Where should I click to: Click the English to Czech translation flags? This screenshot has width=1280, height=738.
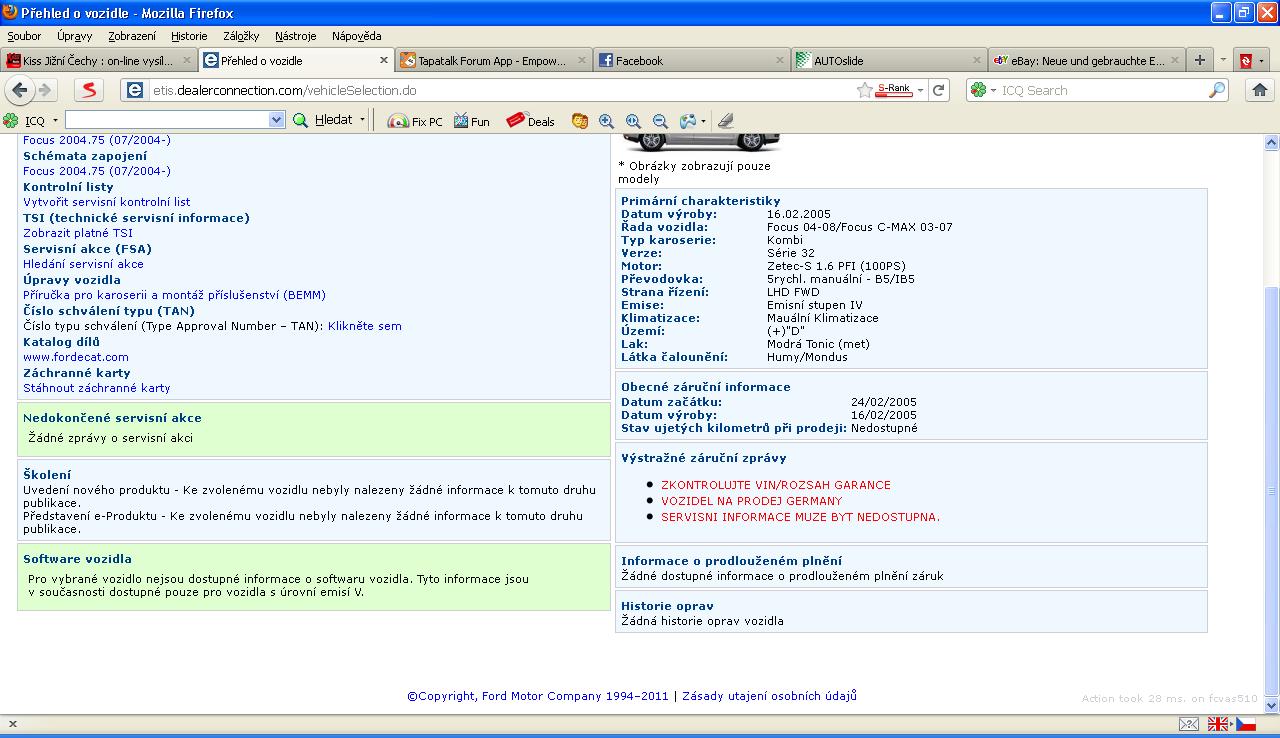1231,724
